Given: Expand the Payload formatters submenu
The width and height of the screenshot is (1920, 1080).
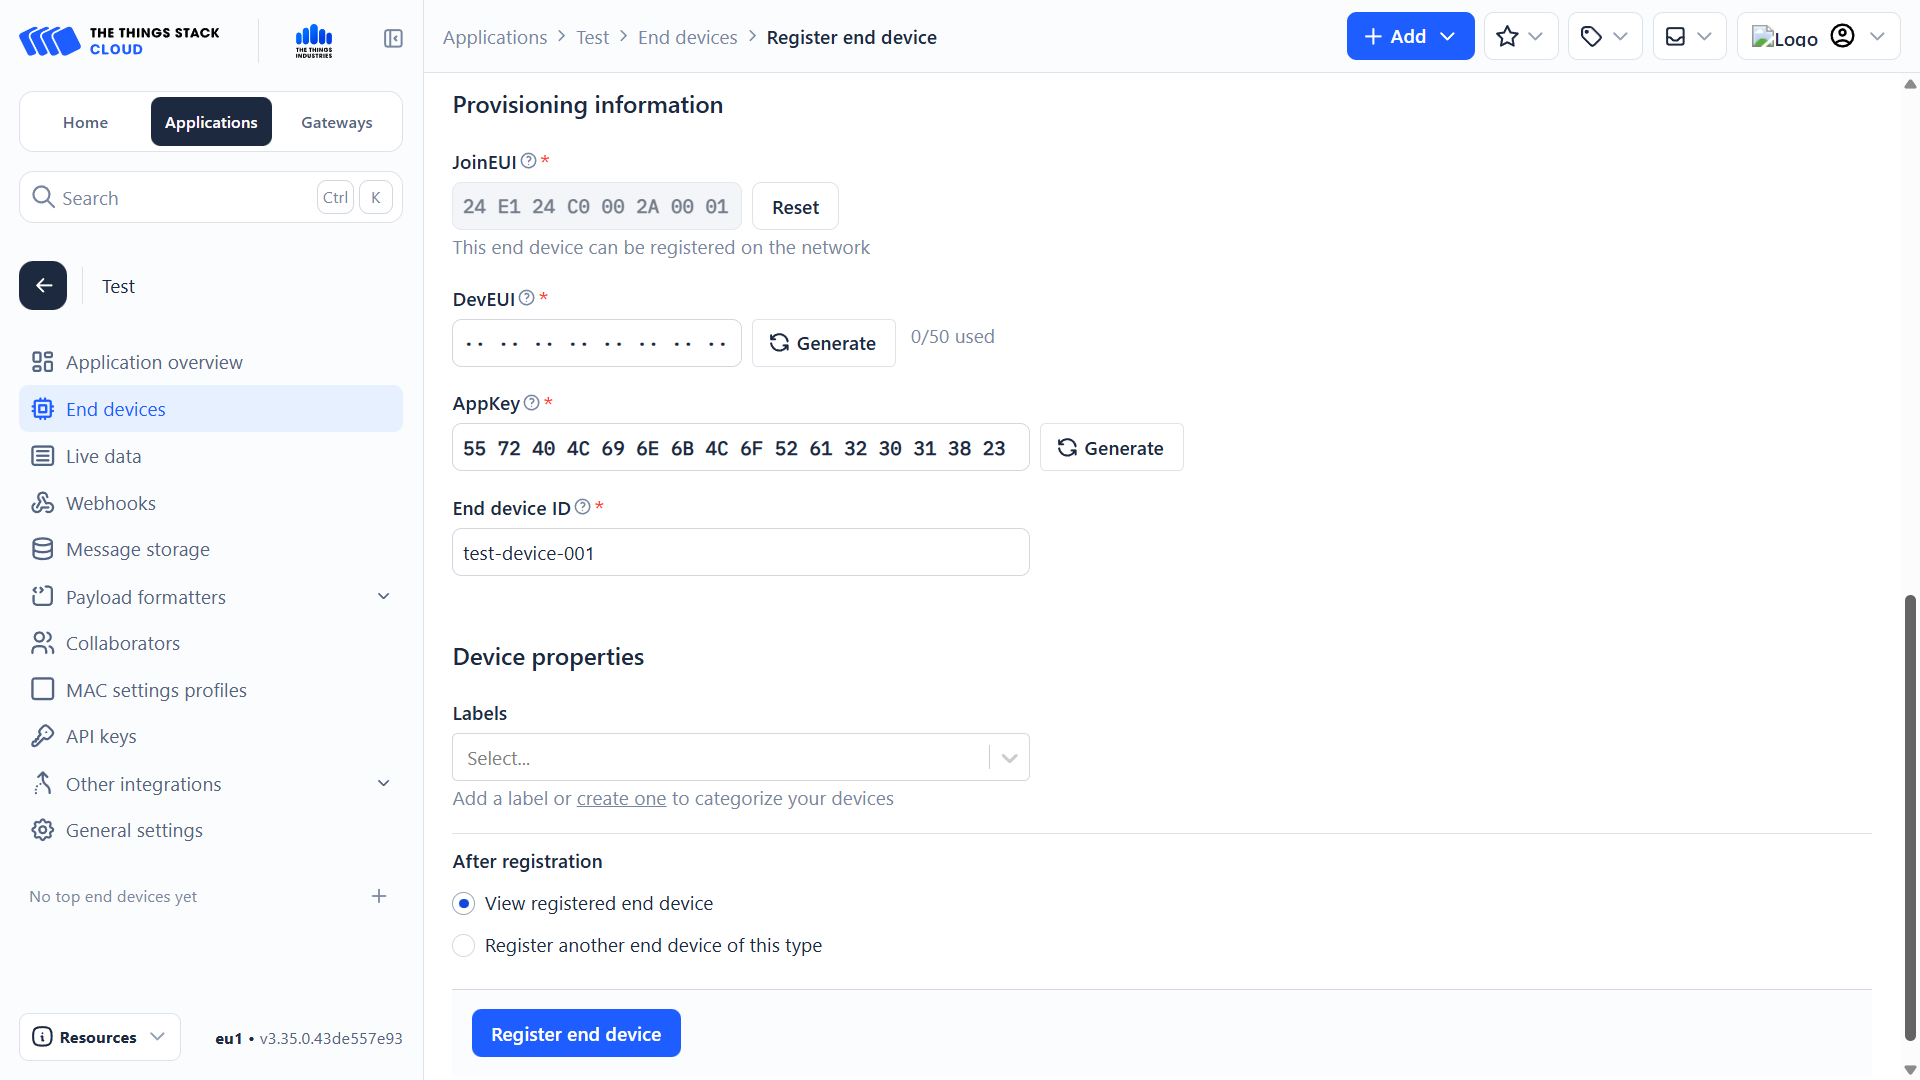Looking at the screenshot, I should coord(383,597).
